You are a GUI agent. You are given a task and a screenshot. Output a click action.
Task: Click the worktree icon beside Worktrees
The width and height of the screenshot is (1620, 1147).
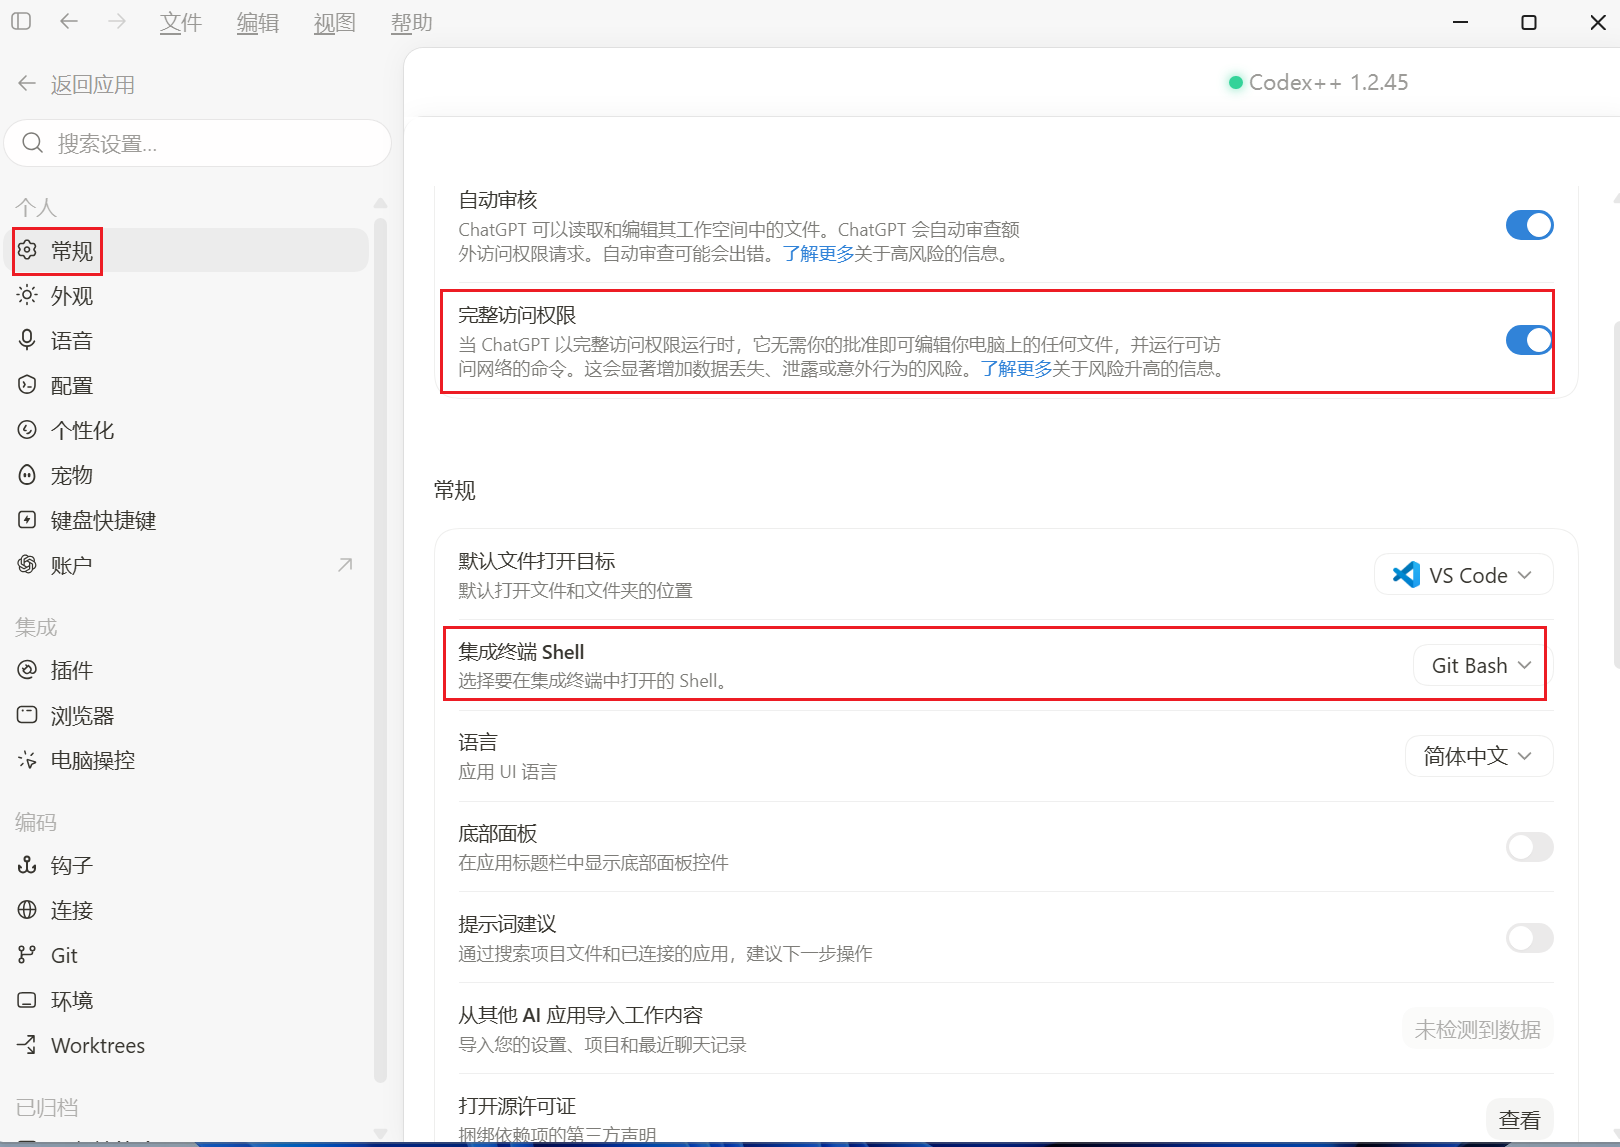(x=27, y=1045)
